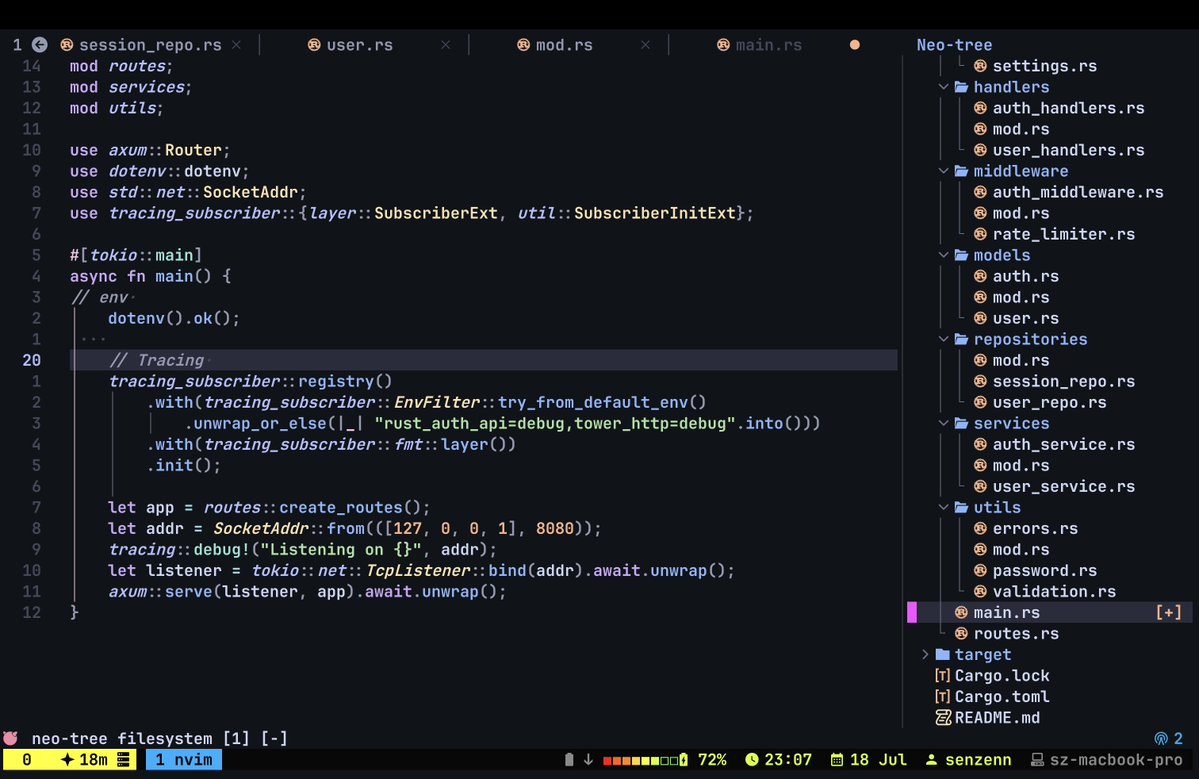Open auth_service.rs file

[1064, 445]
